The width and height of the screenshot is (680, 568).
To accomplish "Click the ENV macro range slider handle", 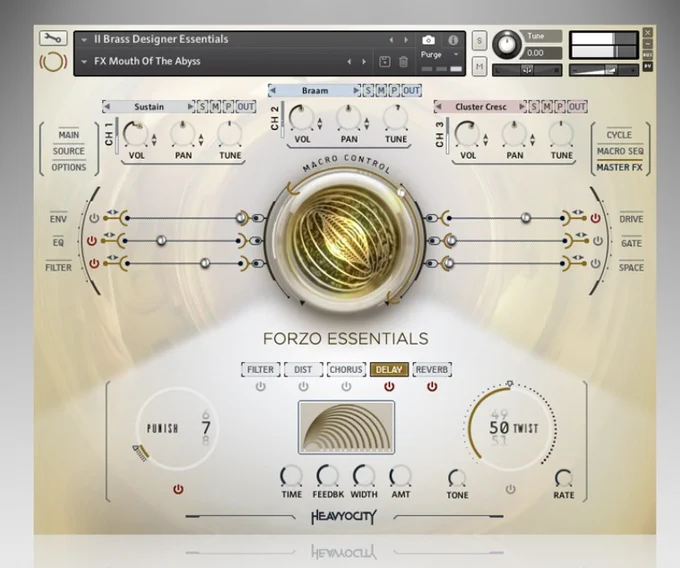I will [x=241, y=217].
